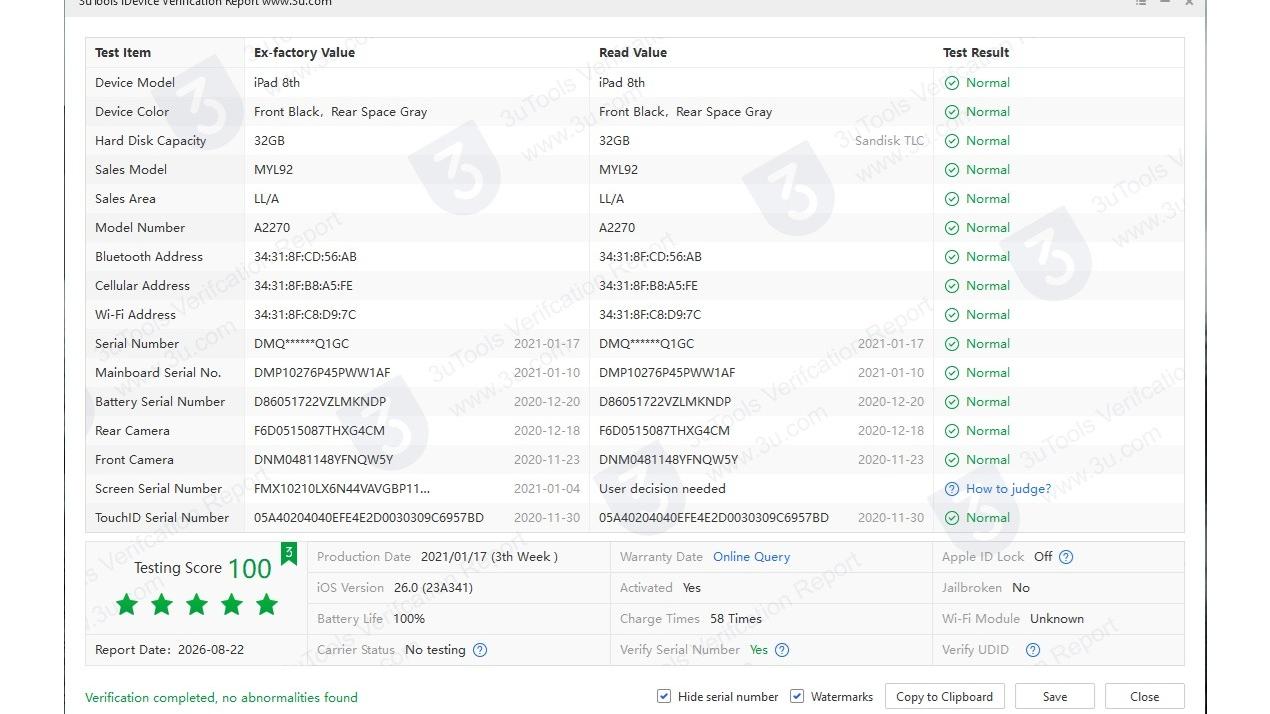This screenshot has width=1270, height=714.
Task: Close the verification report dialog
Action: tap(1144, 697)
